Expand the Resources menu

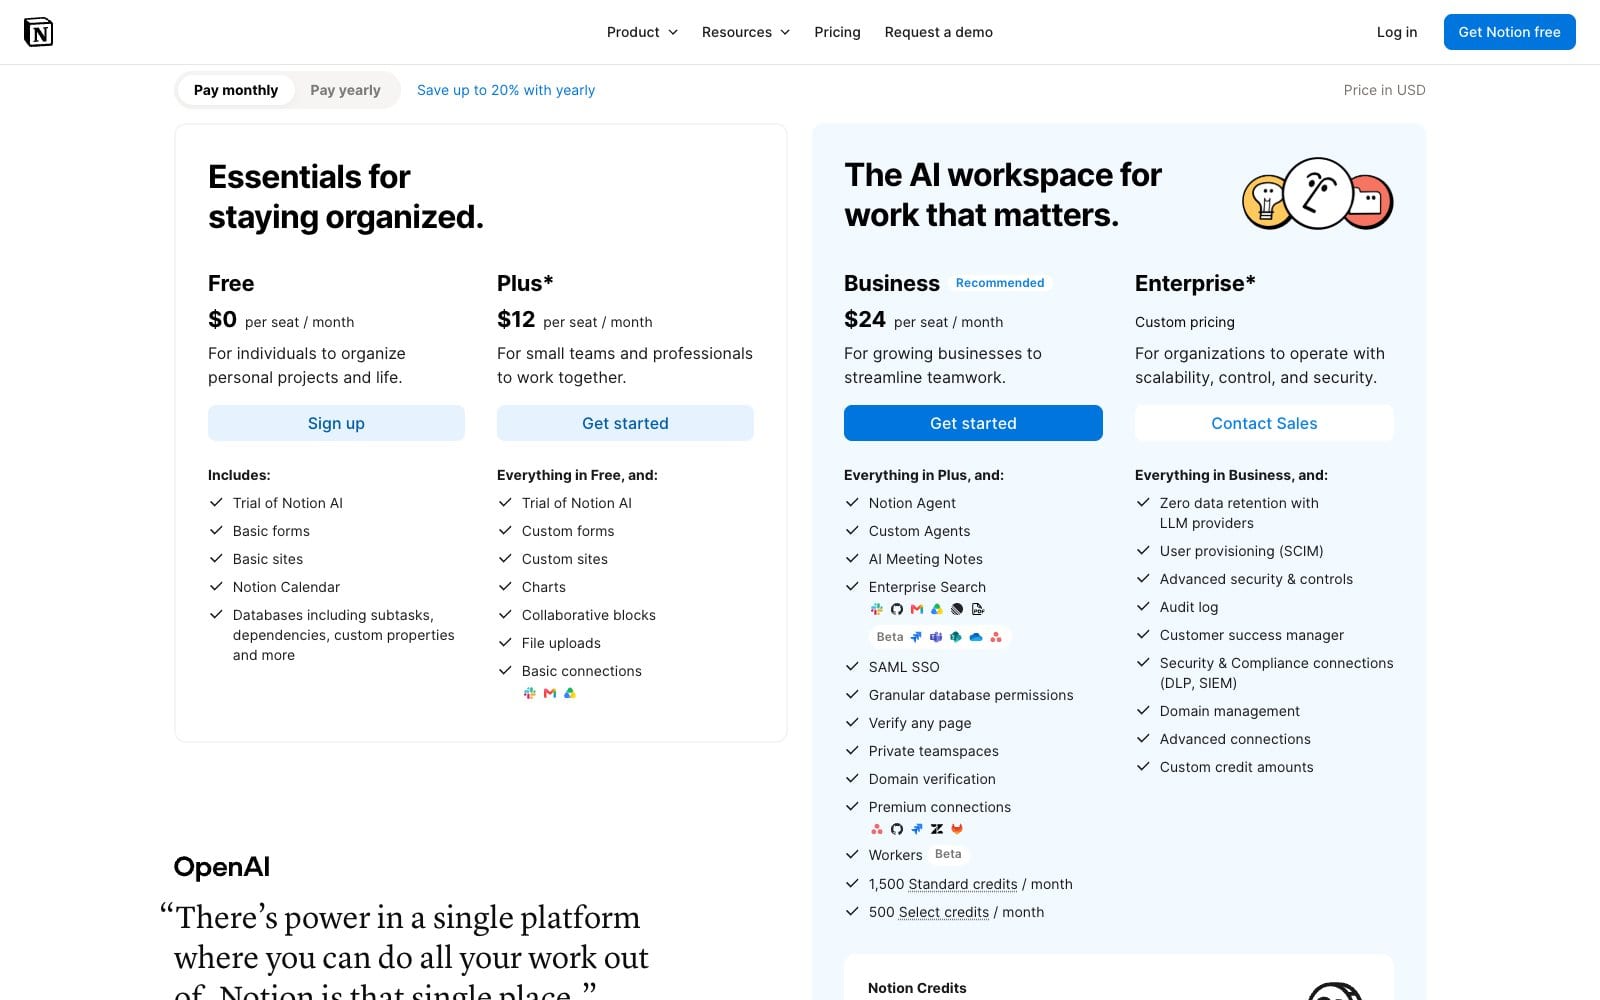tap(746, 32)
